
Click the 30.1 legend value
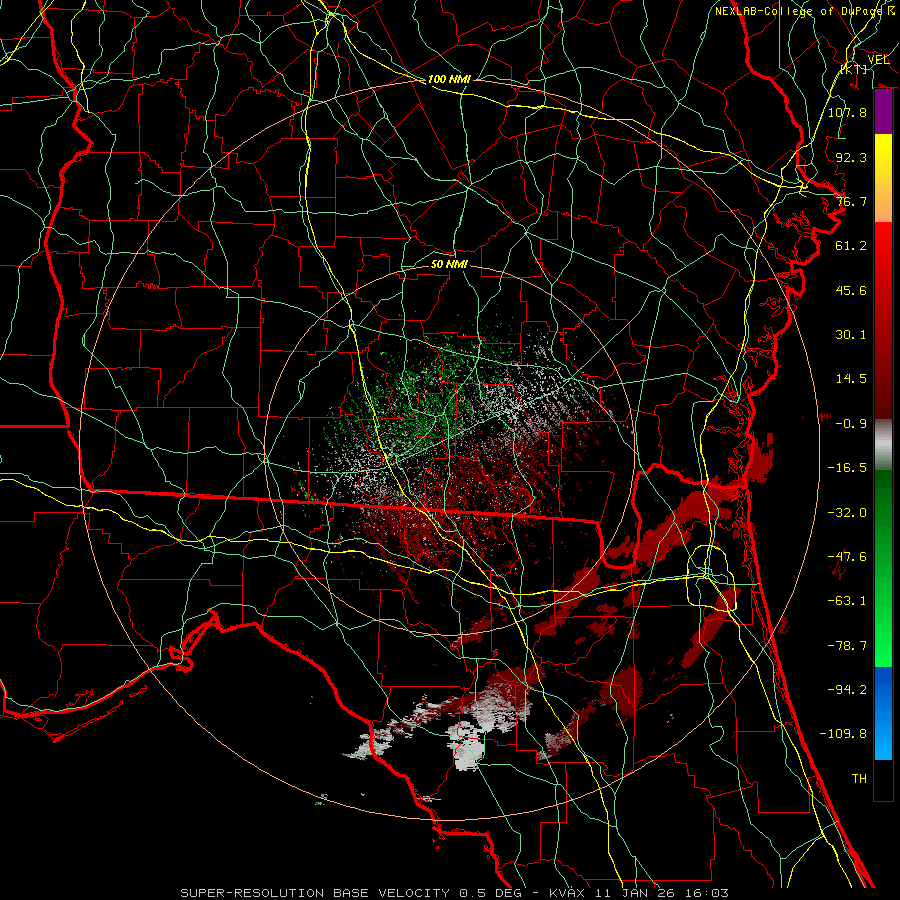pyautogui.click(x=851, y=335)
